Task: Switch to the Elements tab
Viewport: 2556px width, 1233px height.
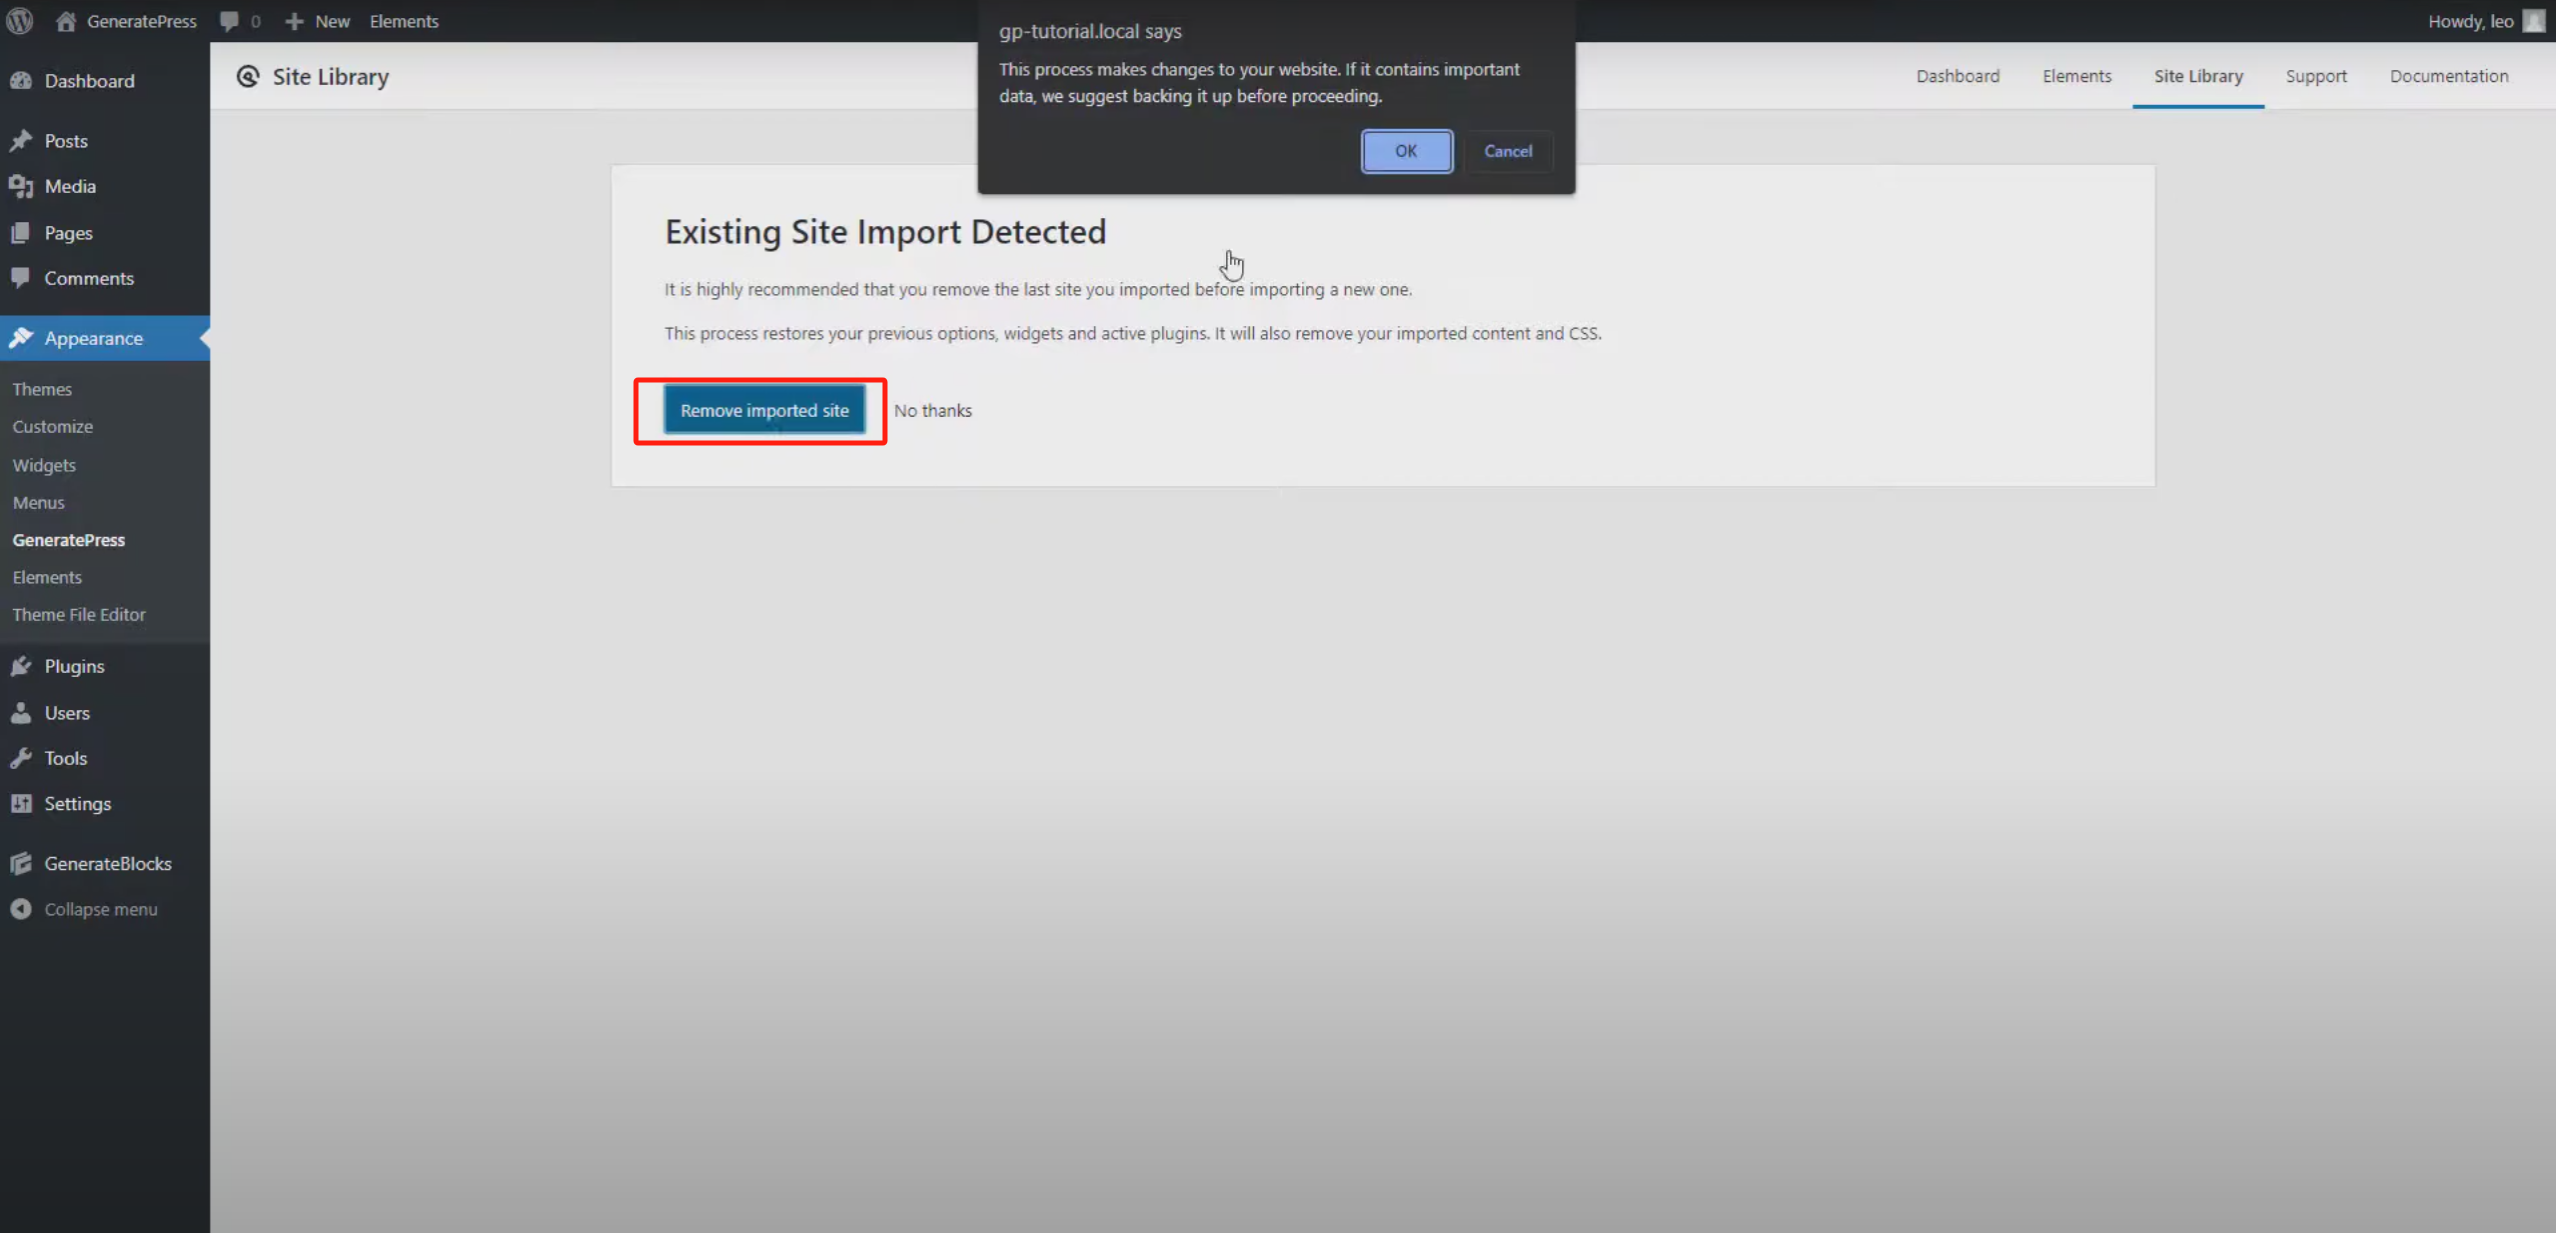Action: click(2076, 76)
